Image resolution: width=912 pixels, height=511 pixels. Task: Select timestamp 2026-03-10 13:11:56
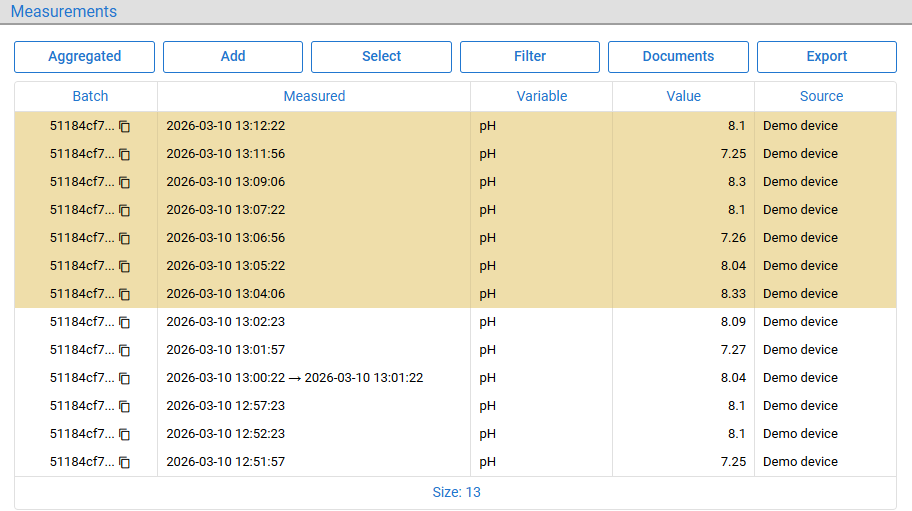226,153
